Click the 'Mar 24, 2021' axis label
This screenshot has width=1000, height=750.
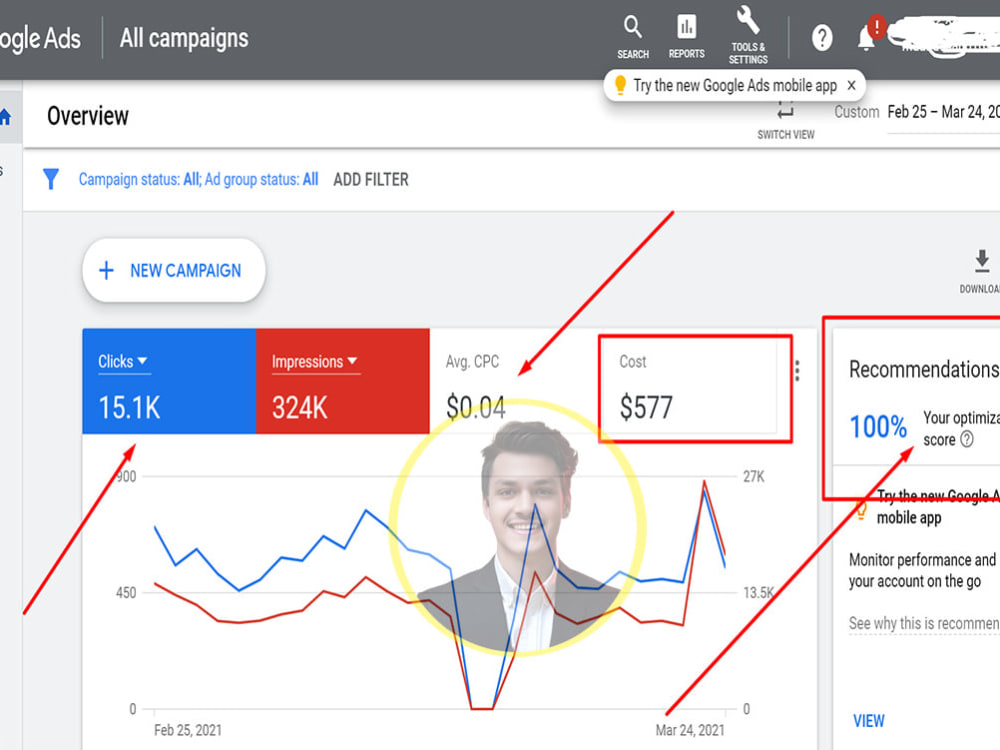click(690, 730)
